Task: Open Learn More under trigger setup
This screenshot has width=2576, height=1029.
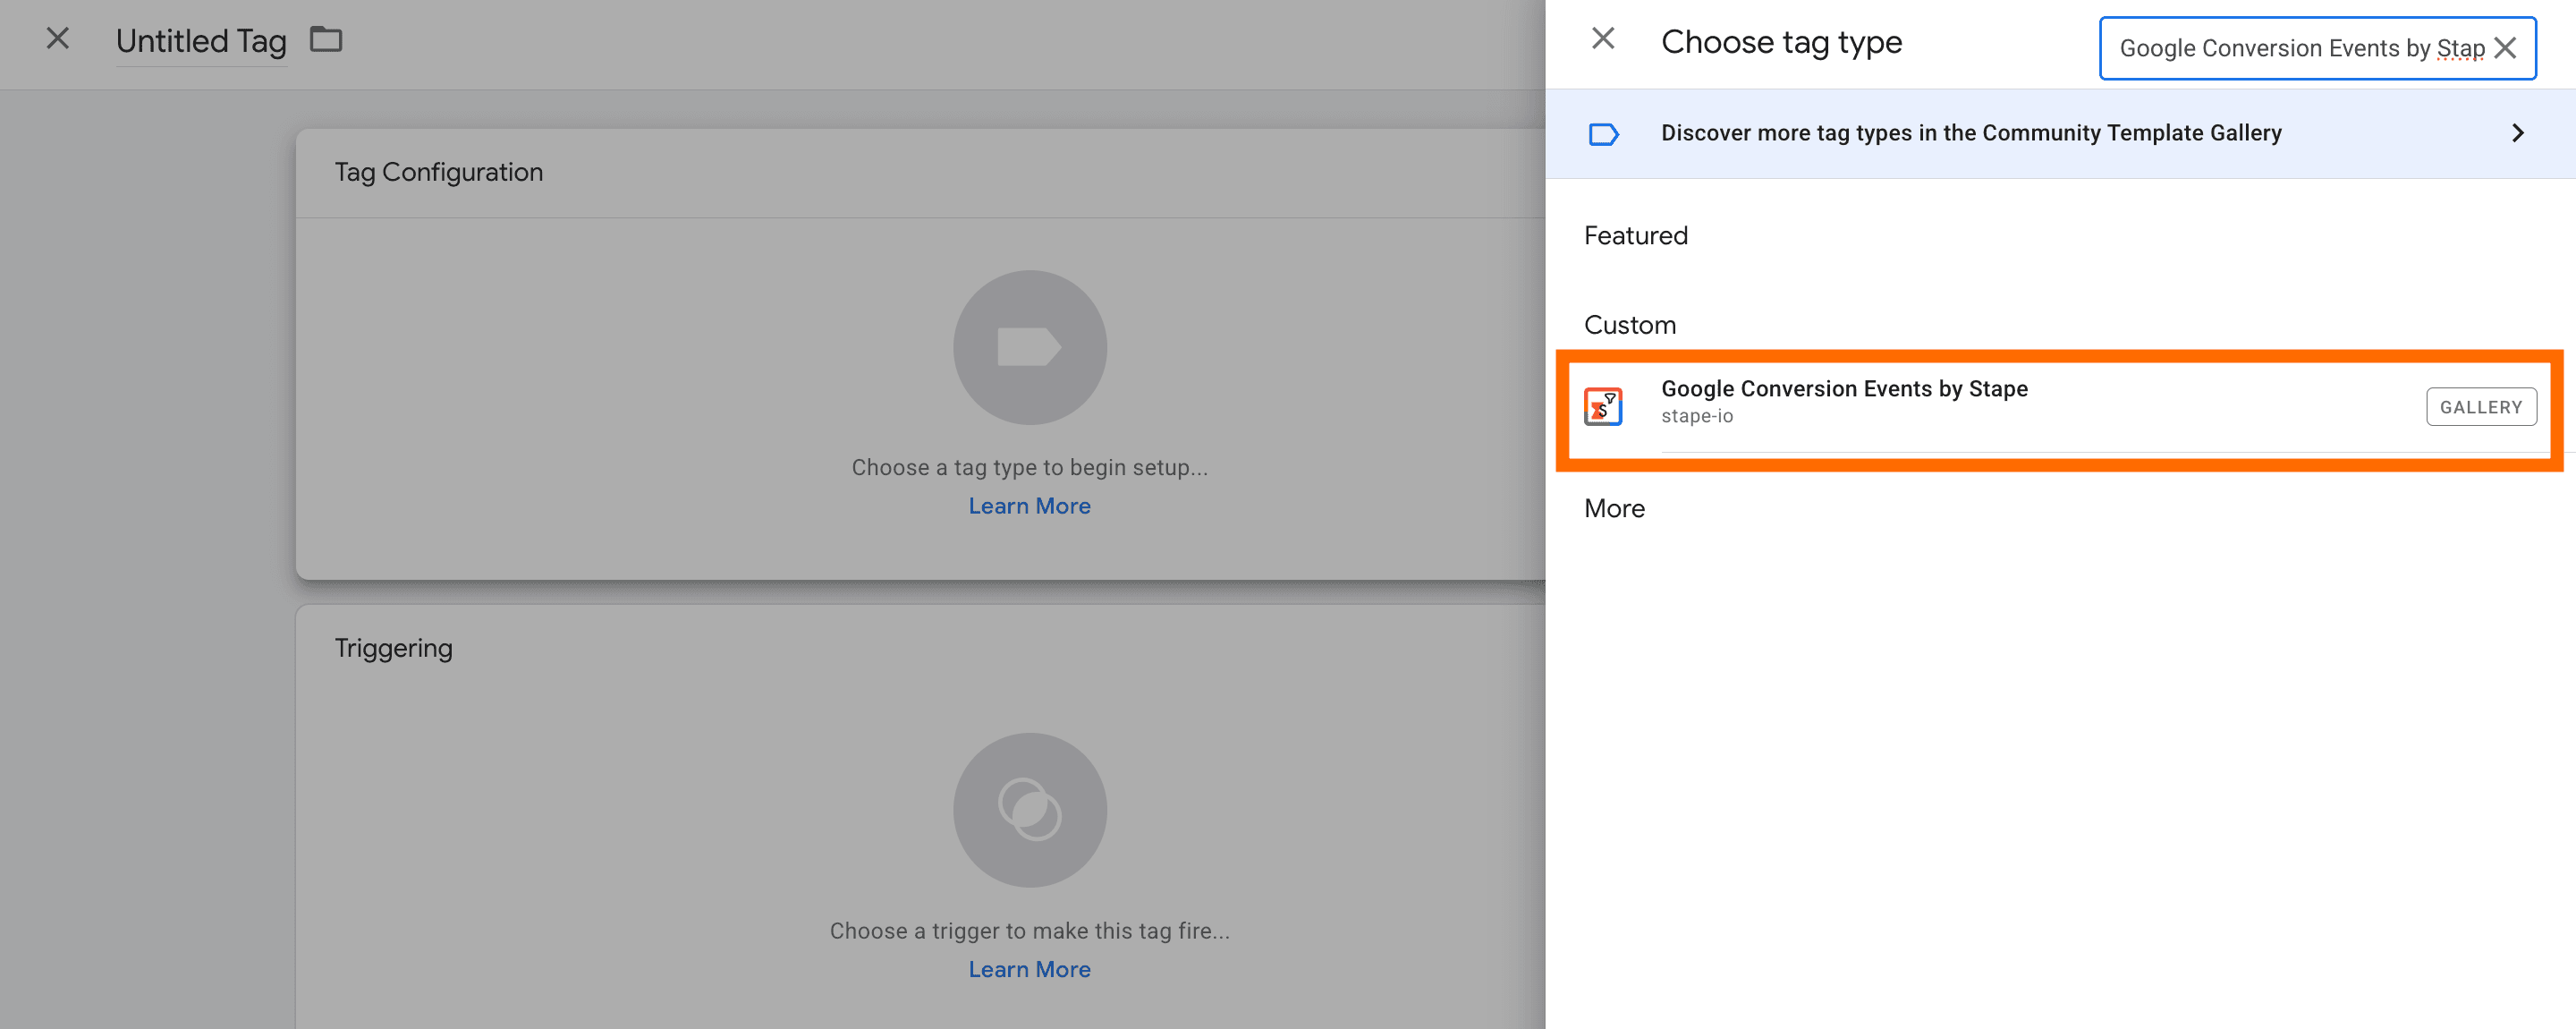Action: coord(1029,969)
